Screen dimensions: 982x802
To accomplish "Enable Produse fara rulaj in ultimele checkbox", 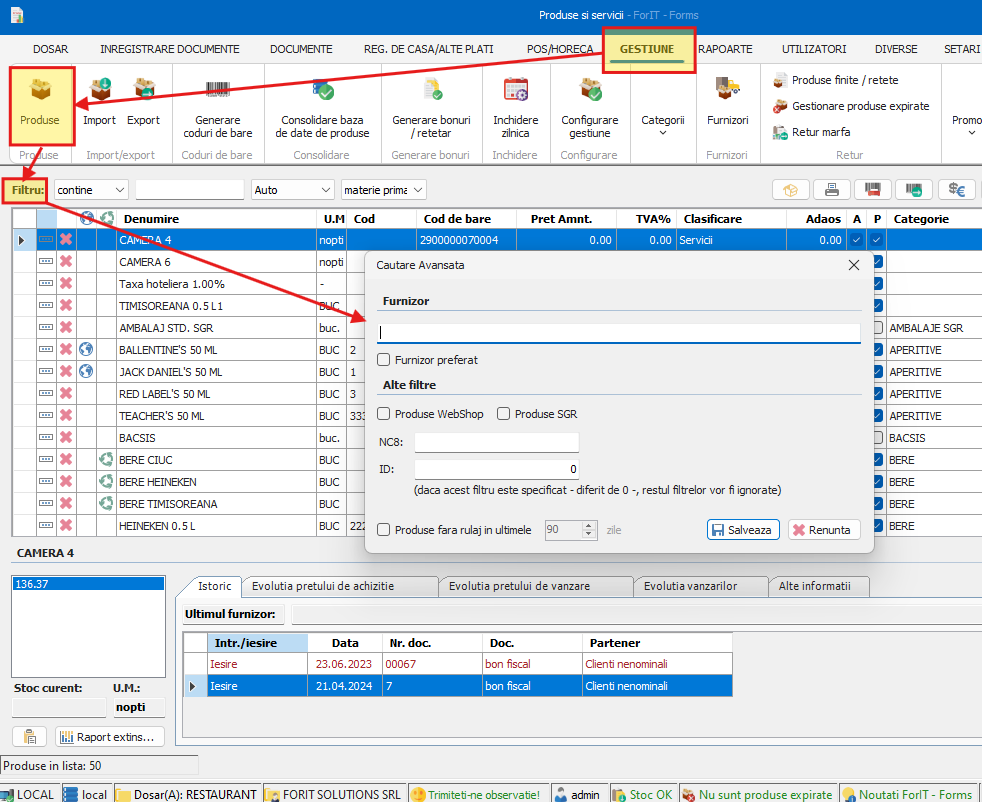I will pyautogui.click(x=384, y=530).
